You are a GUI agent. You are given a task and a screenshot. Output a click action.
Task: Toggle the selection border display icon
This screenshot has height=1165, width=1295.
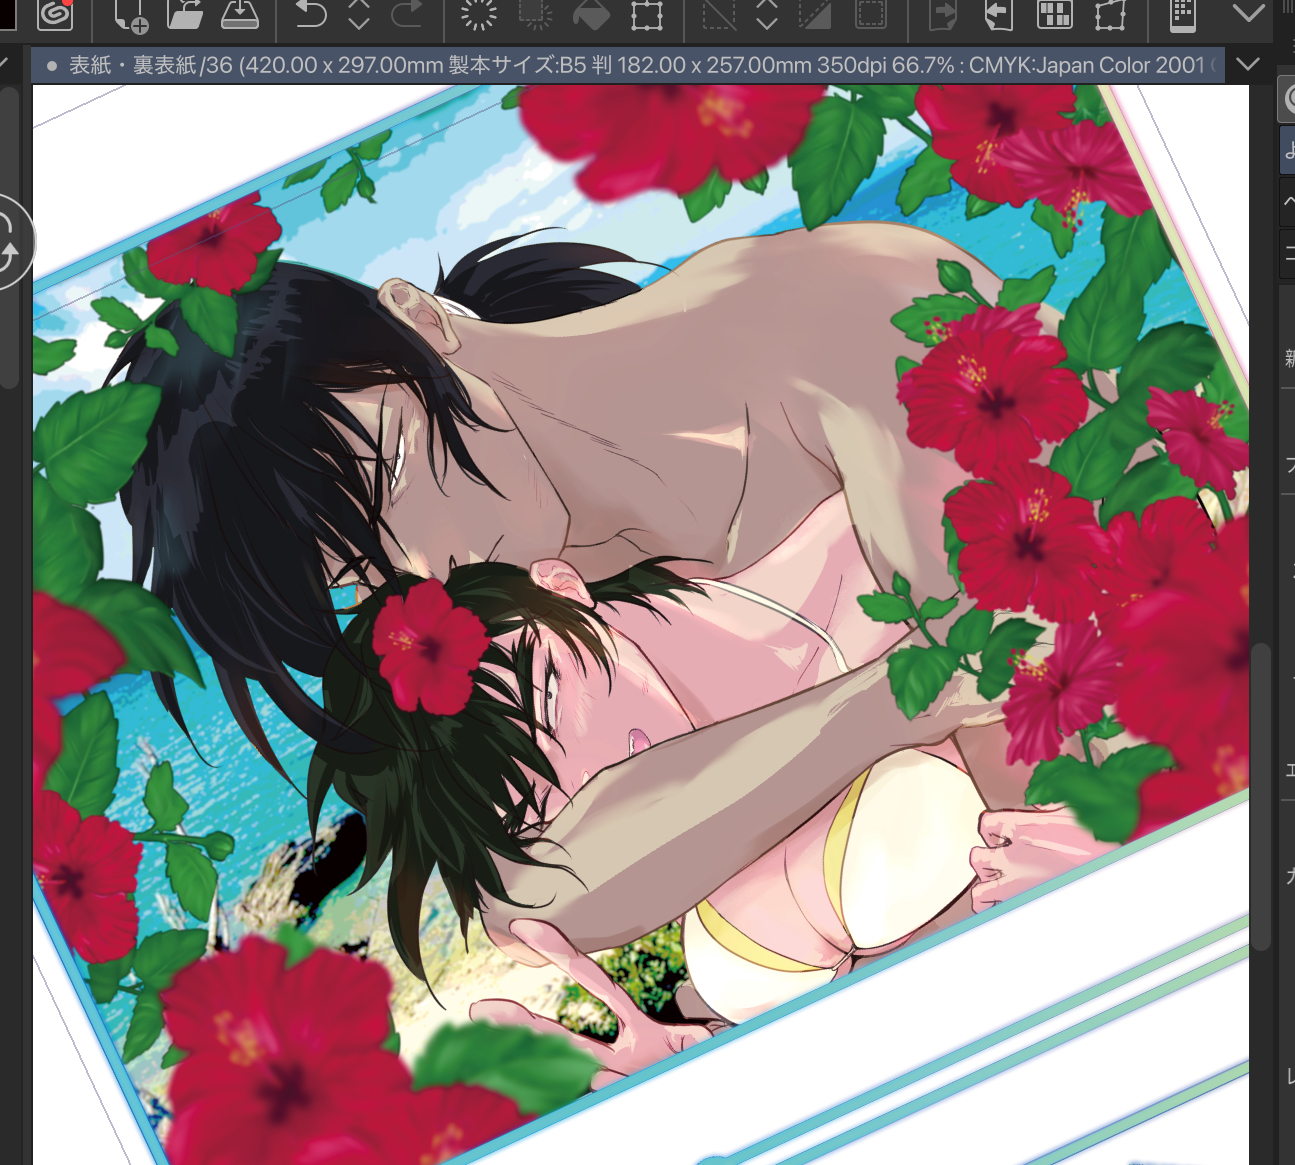pyautogui.click(x=871, y=14)
